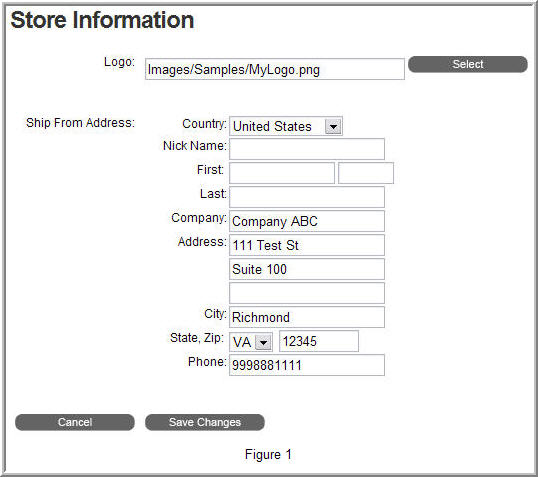Click the Select logo button
538x477 pixels.
click(x=468, y=64)
